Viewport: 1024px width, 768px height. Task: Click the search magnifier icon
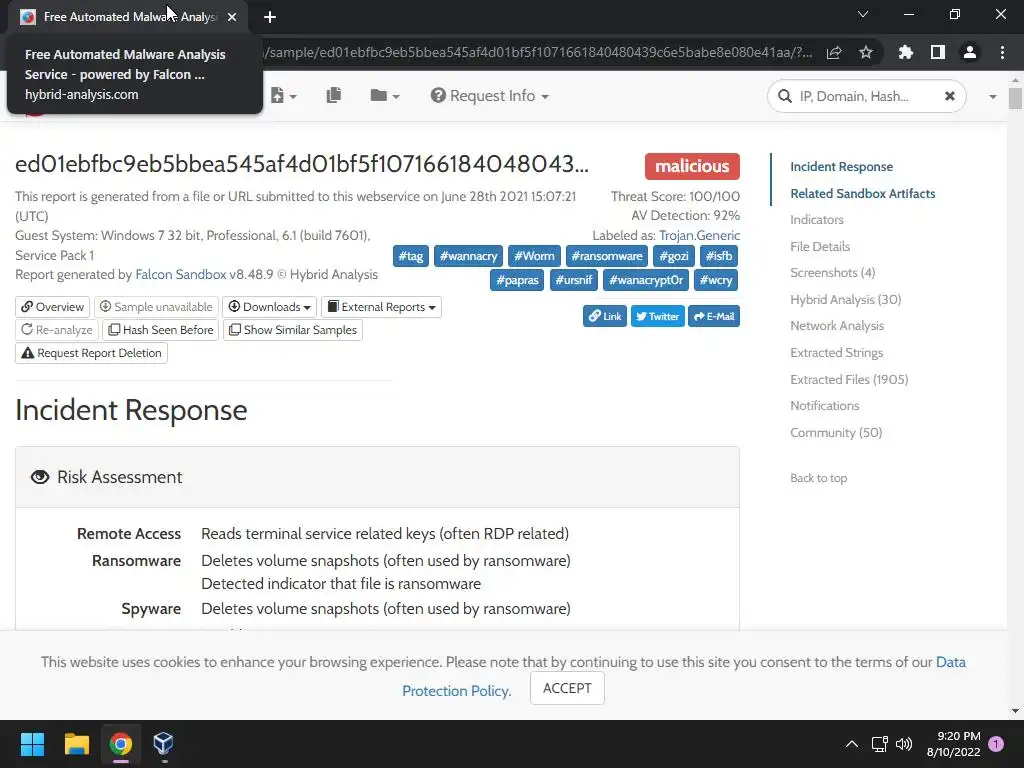coord(784,97)
